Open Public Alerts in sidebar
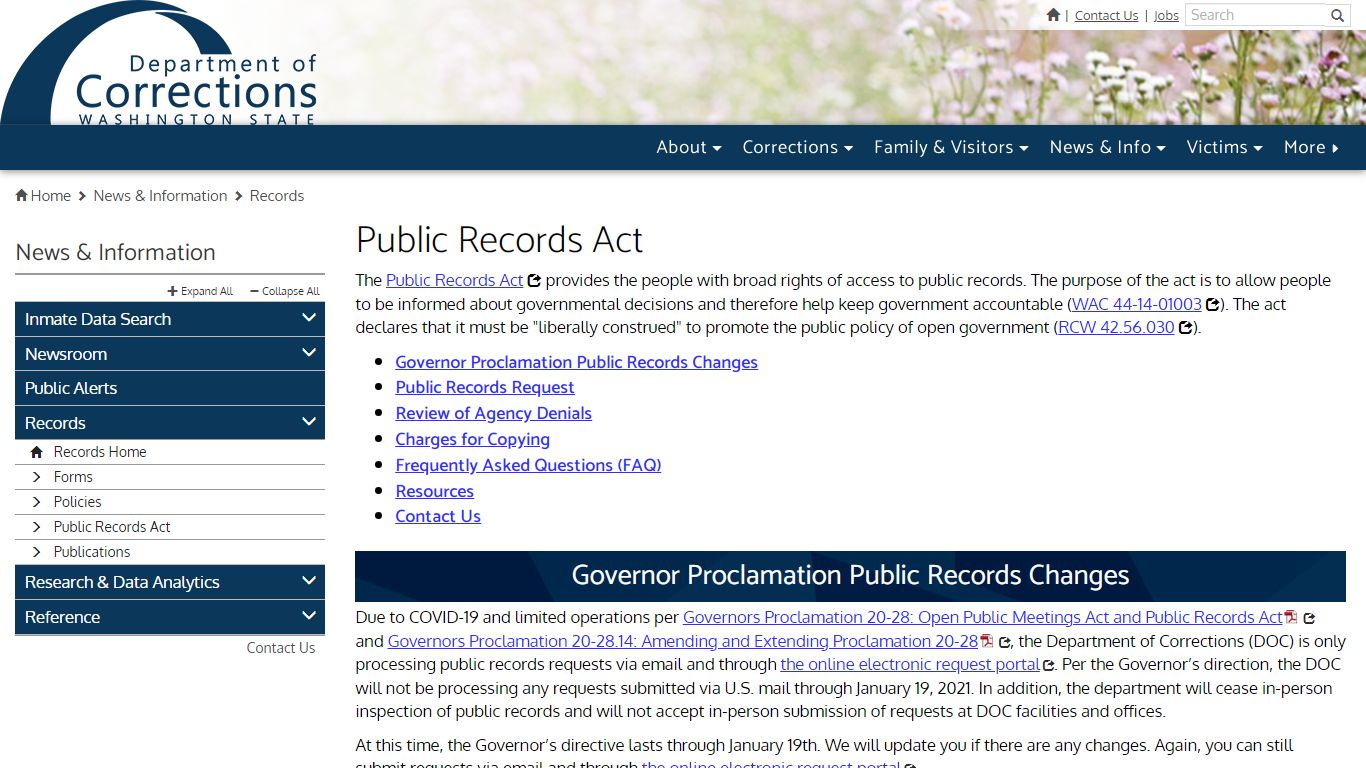This screenshot has height=768, width=1366. click(x=170, y=388)
